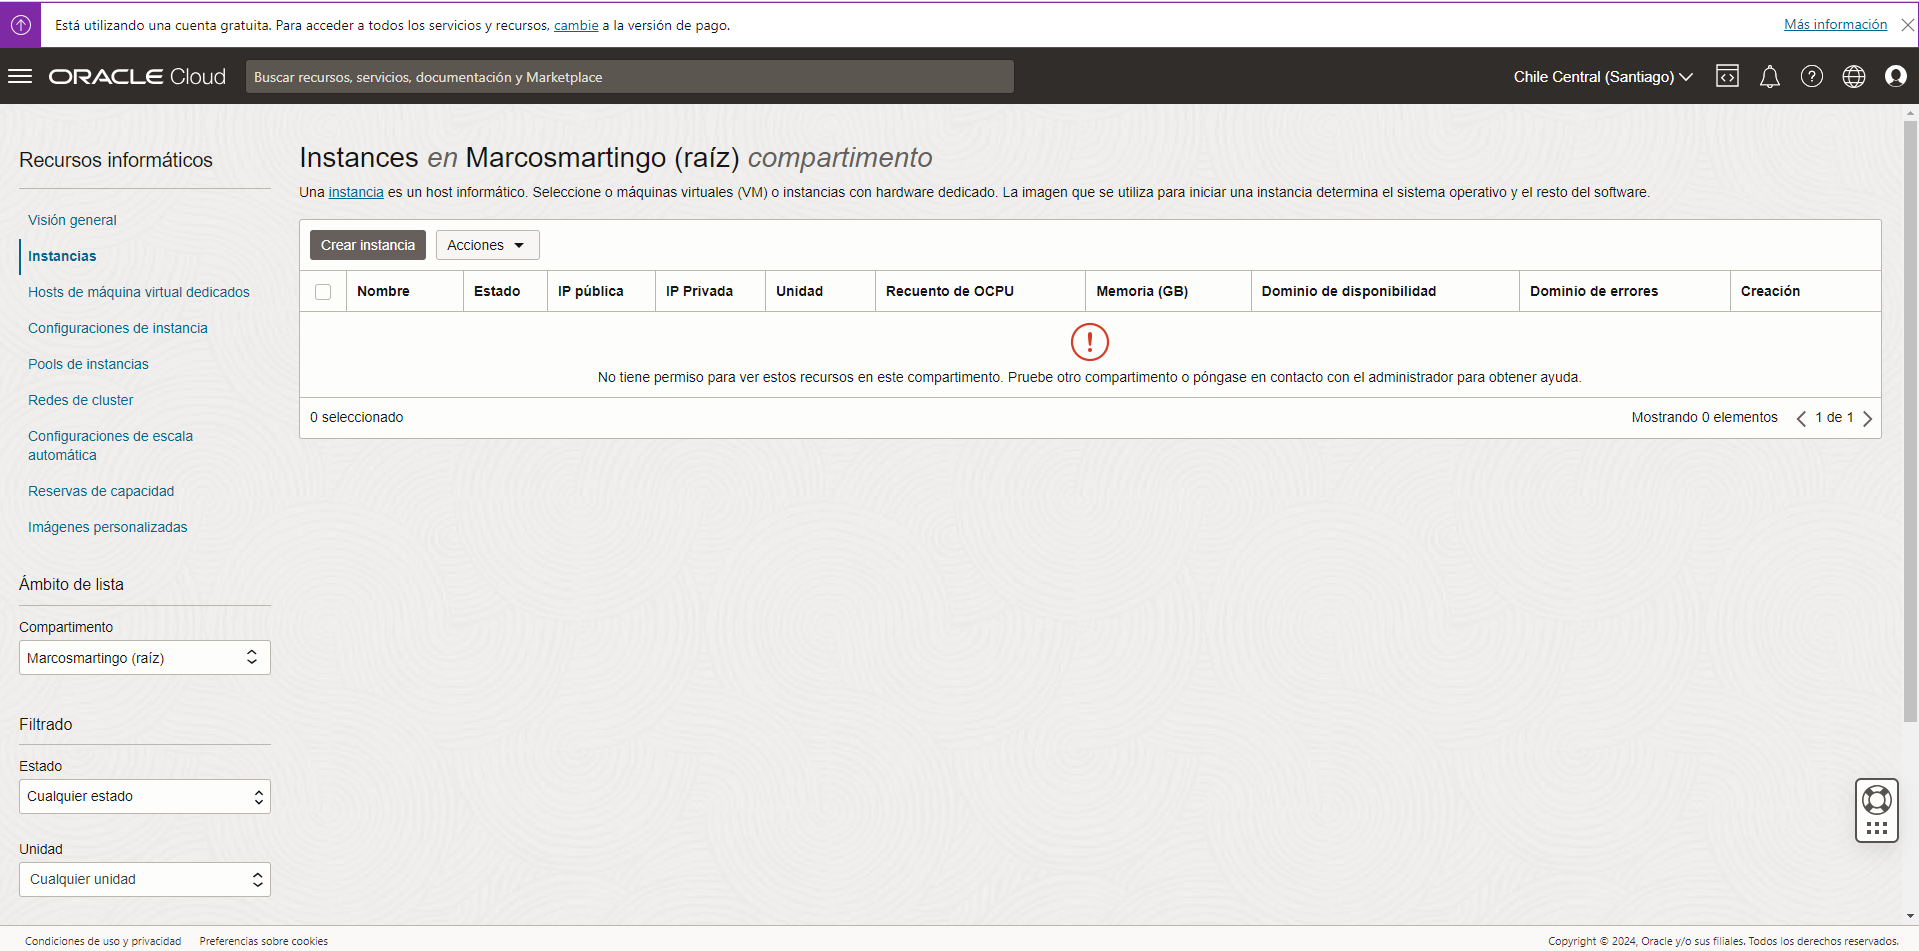This screenshot has height=951, width=1919.
Task: Select Imágenes personalizadas in the sidebar
Action: 107,527
